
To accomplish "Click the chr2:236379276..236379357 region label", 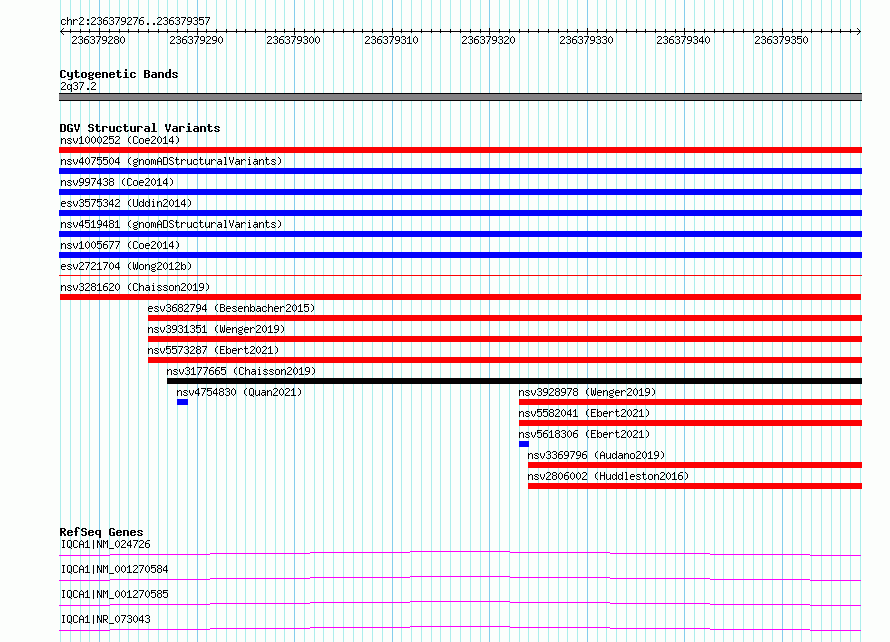I will [x=135, y=22].
